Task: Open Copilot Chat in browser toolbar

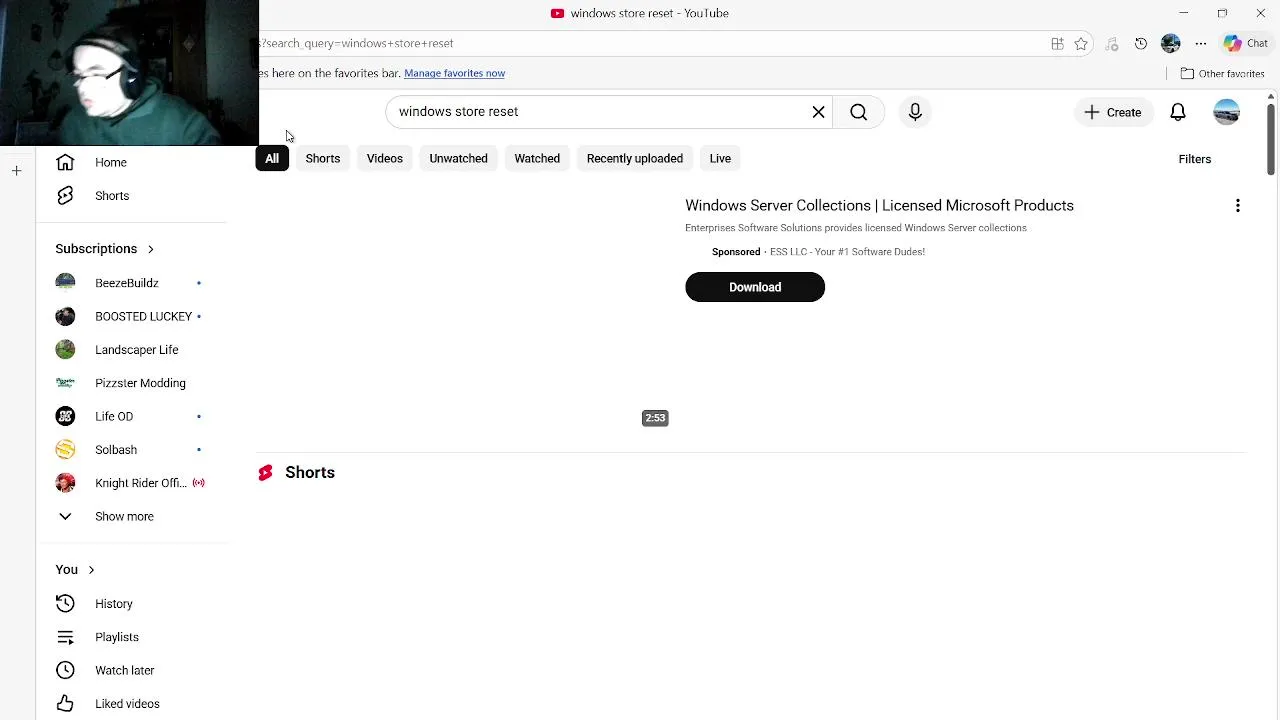Action: coord(1246,43)
